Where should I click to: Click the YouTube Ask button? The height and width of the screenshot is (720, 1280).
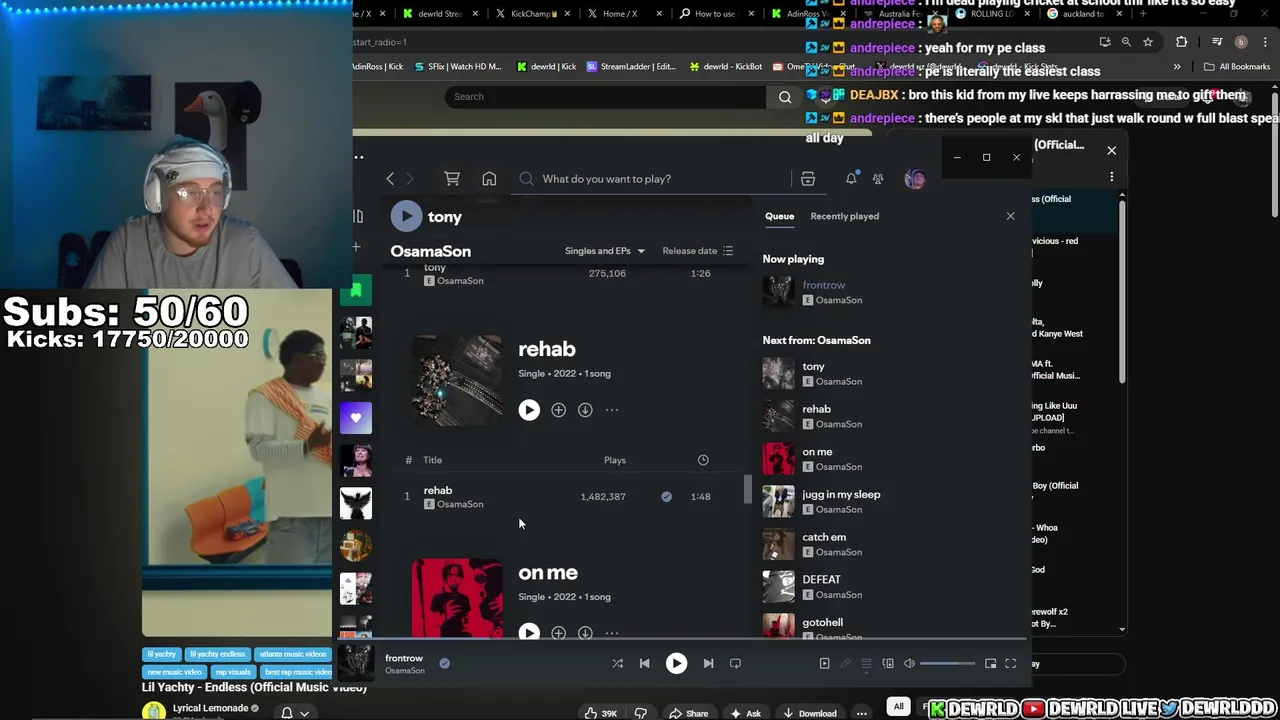click(746, 713)
